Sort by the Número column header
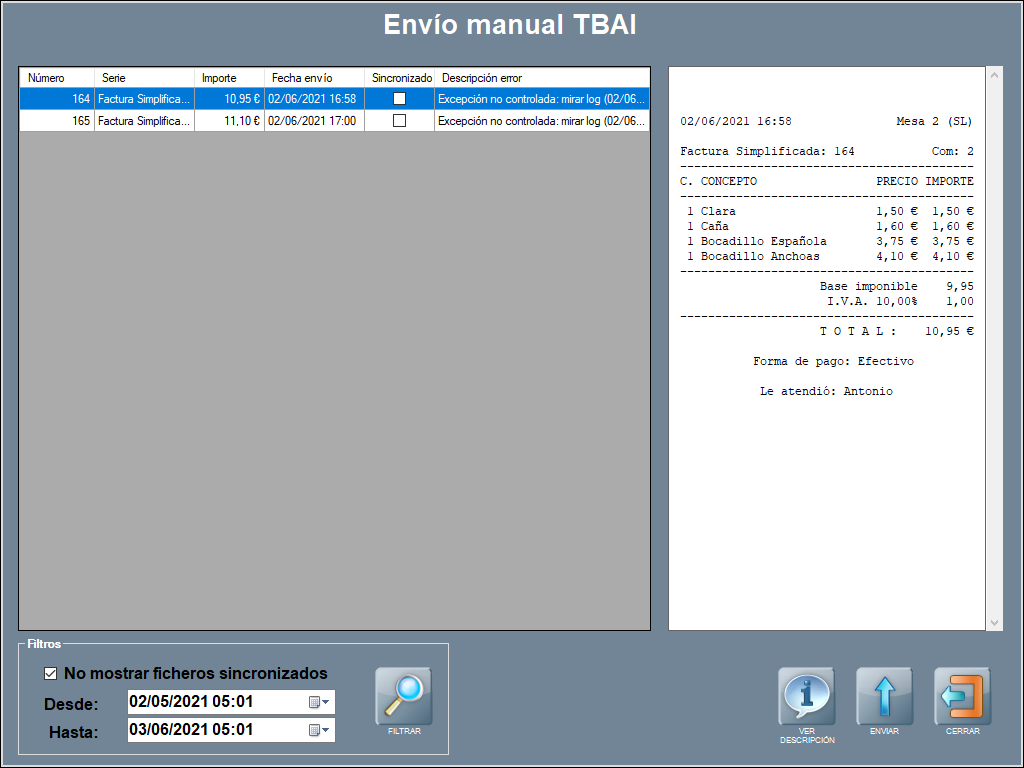Screen dimensions: 1024x768 (x=57, y=78)
